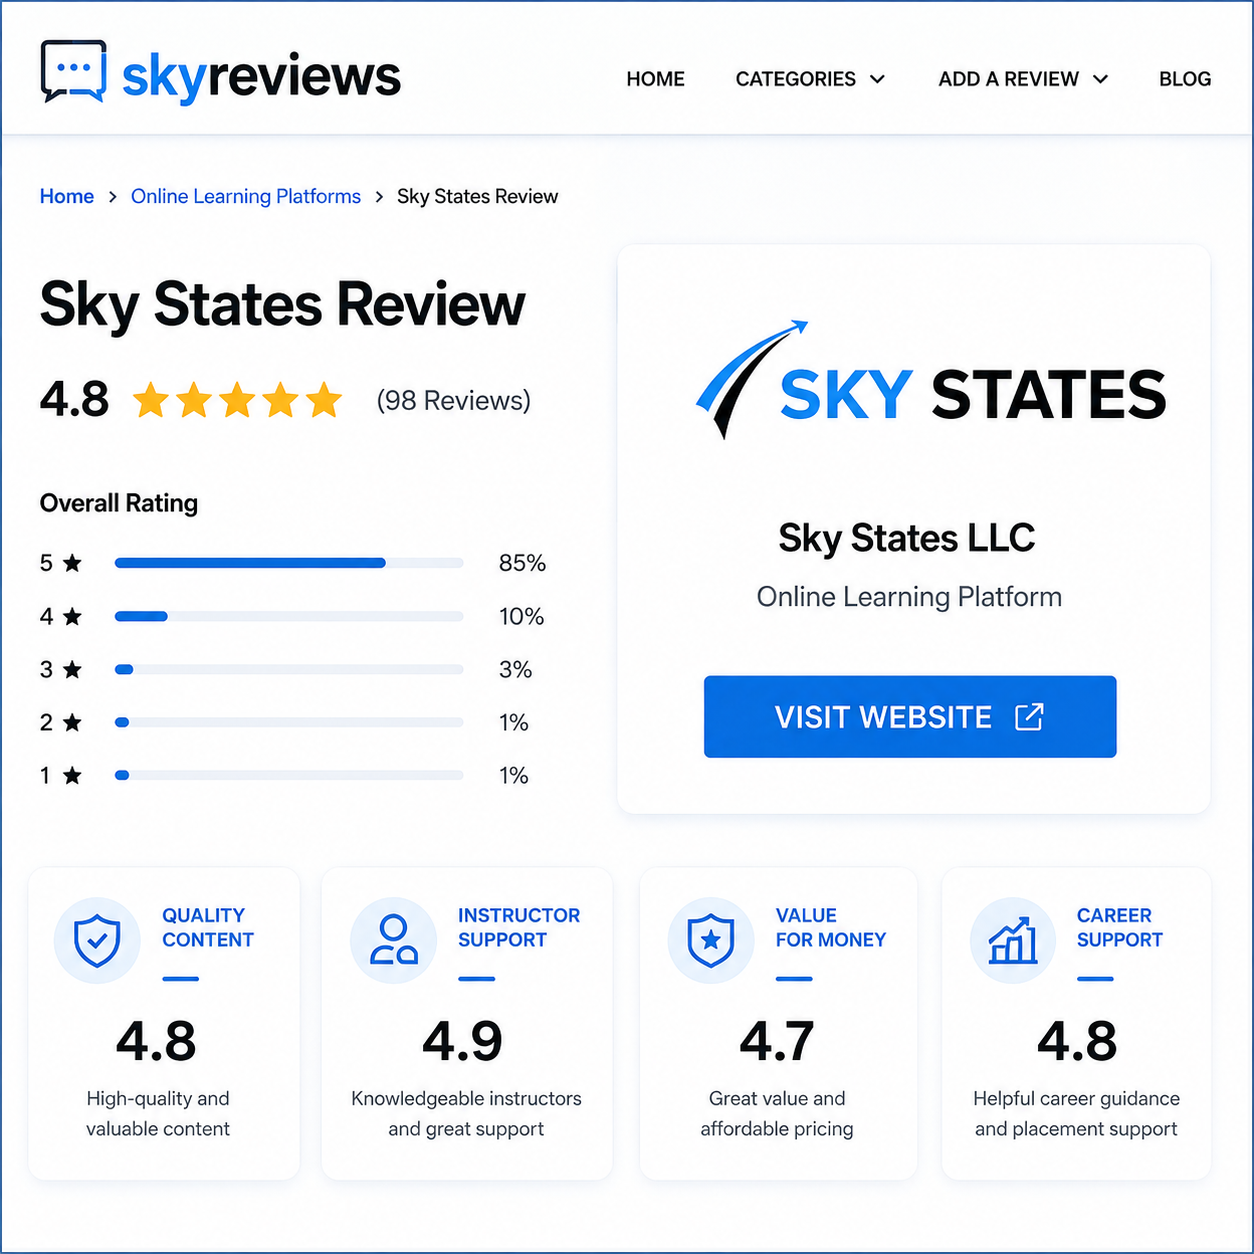The image size is (1254, 1254).
Task: Click the 4.8 score in Career Support card
Action: [x=1077, y=1041]
